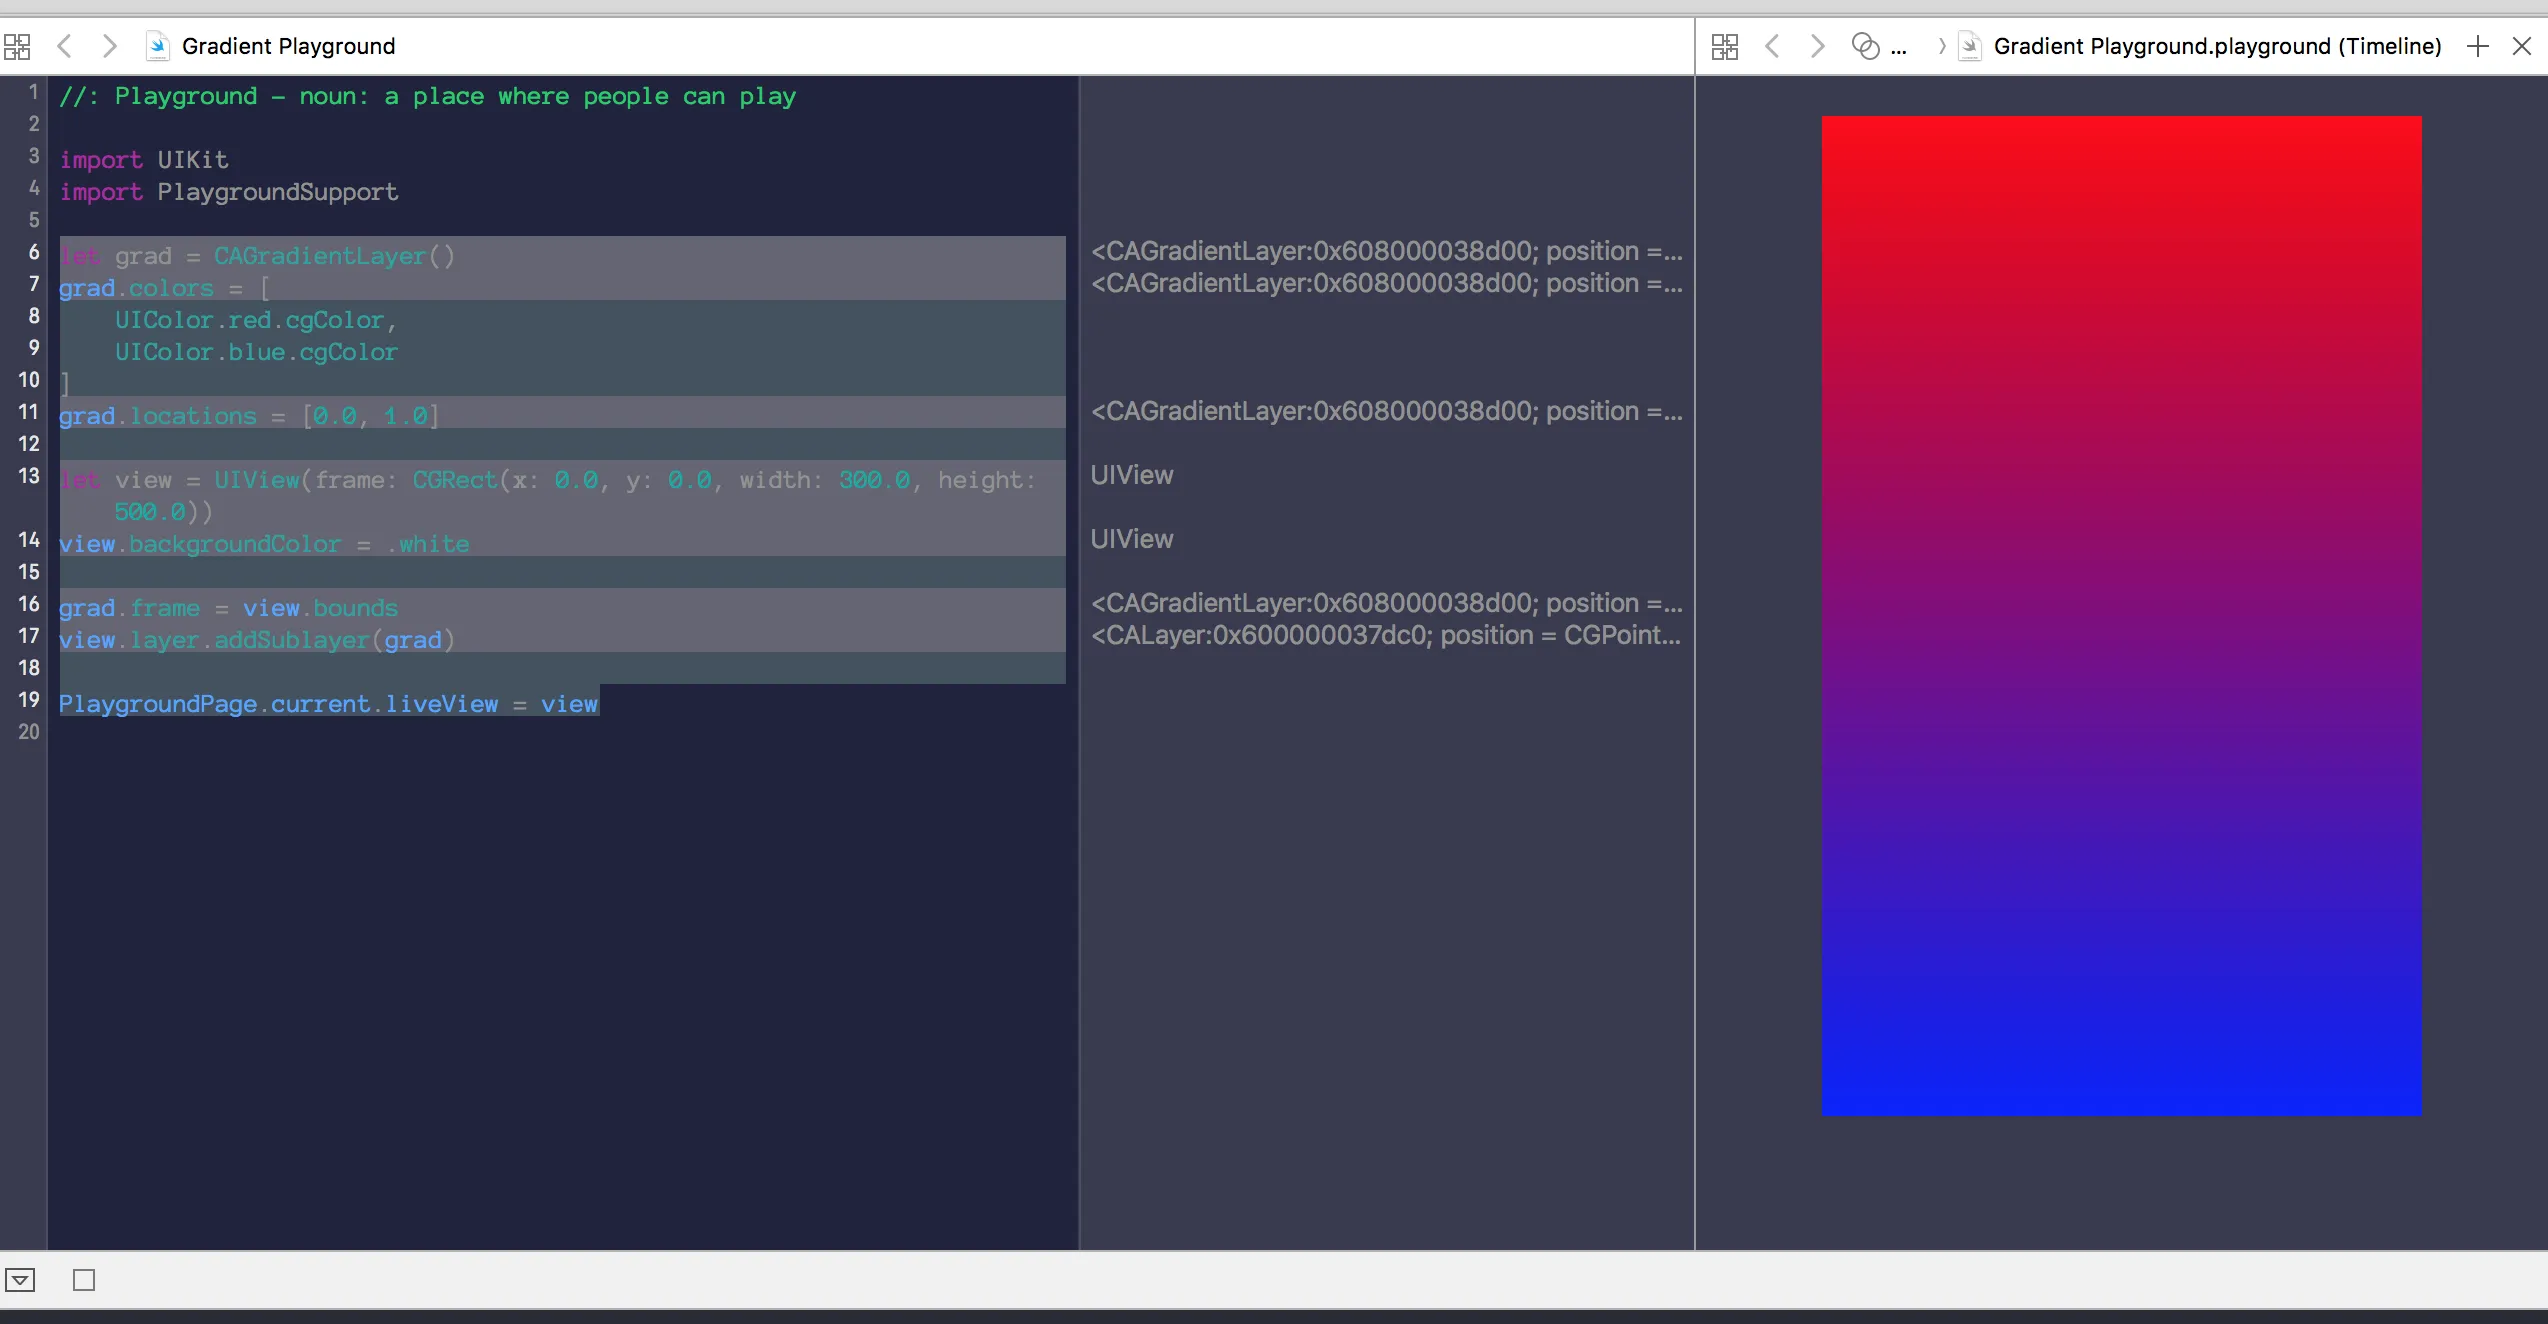Click line number 19 in the gutter
This screenshot has width=2548, height=1324.
tap(29, 700)
